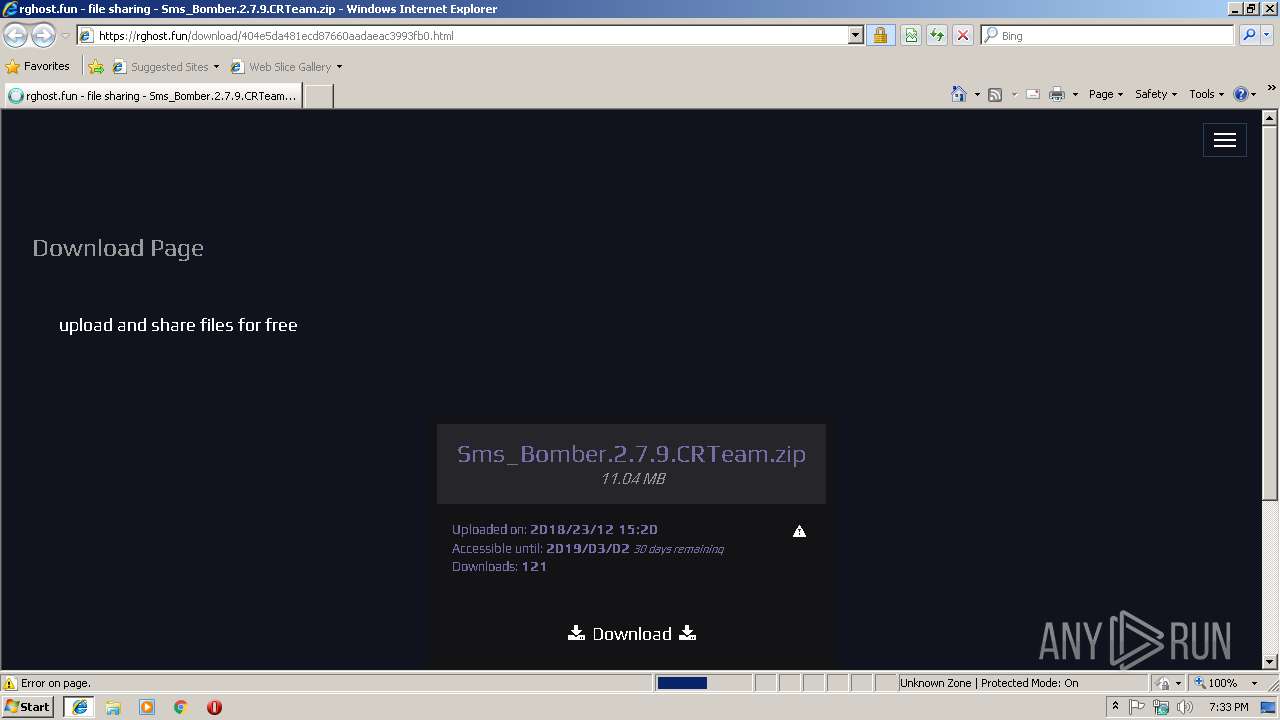Screen dimensions: 1280x720
Task: Open the zoom level 100% dropdown
Action: click(x=1254, y=683)
